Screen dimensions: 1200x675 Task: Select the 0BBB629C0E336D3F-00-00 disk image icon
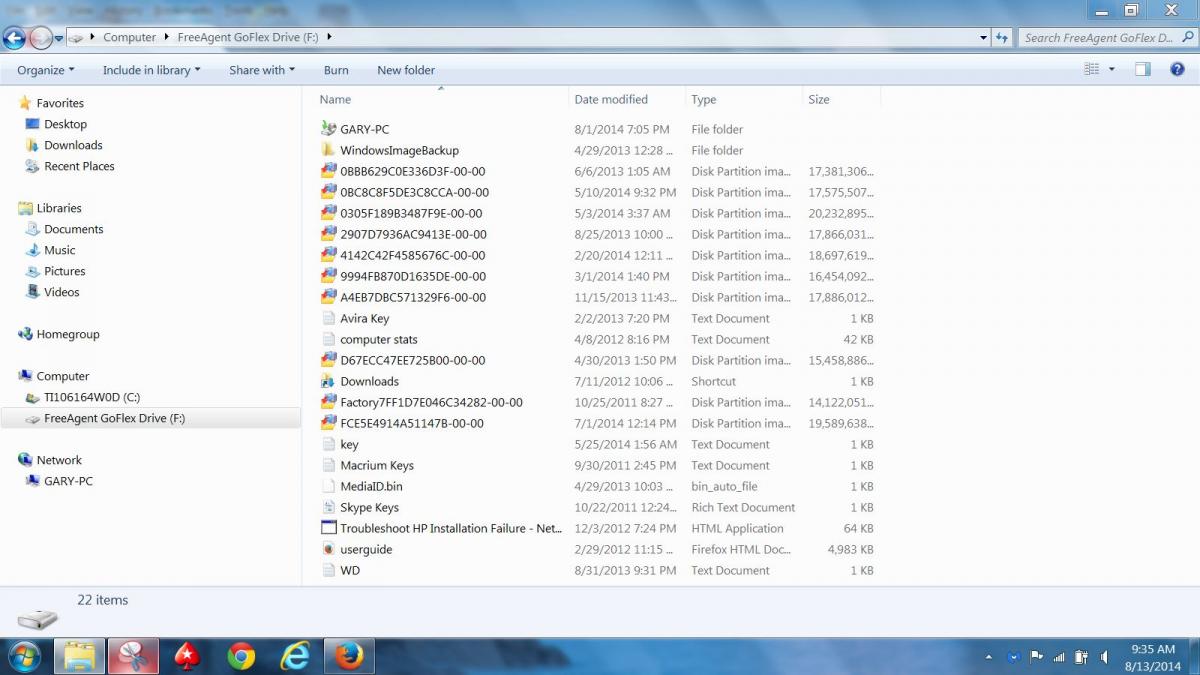pos(328,171)
